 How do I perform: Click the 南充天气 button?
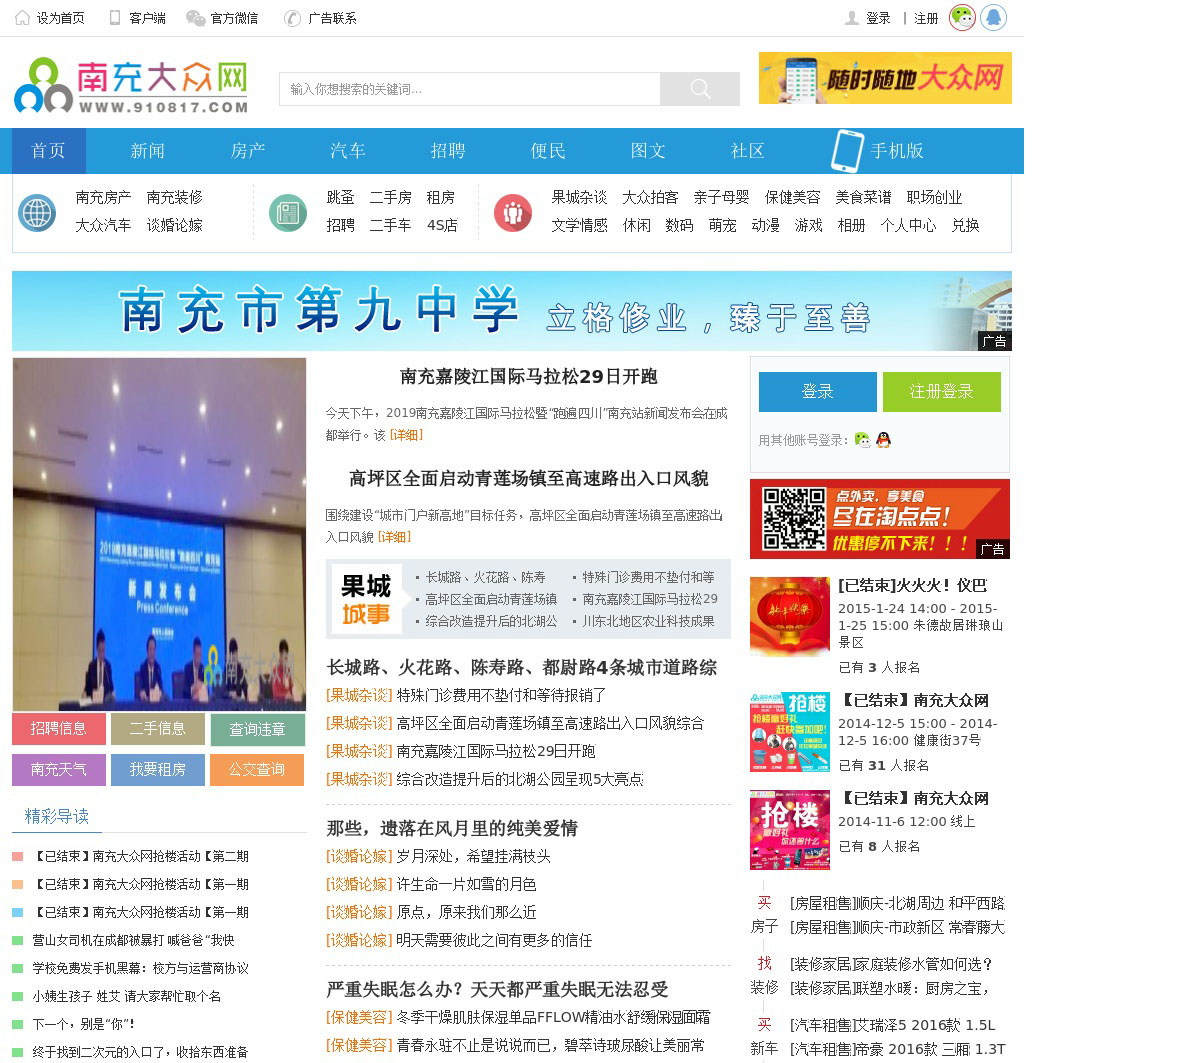point(59,769)
